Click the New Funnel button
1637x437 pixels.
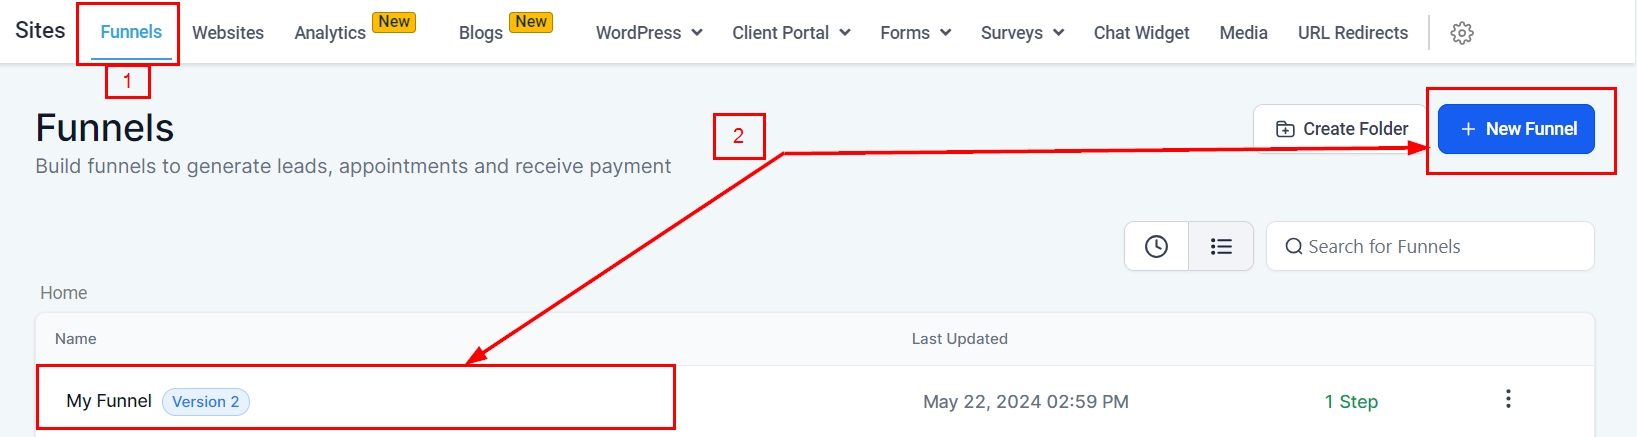click(1516, 129)
